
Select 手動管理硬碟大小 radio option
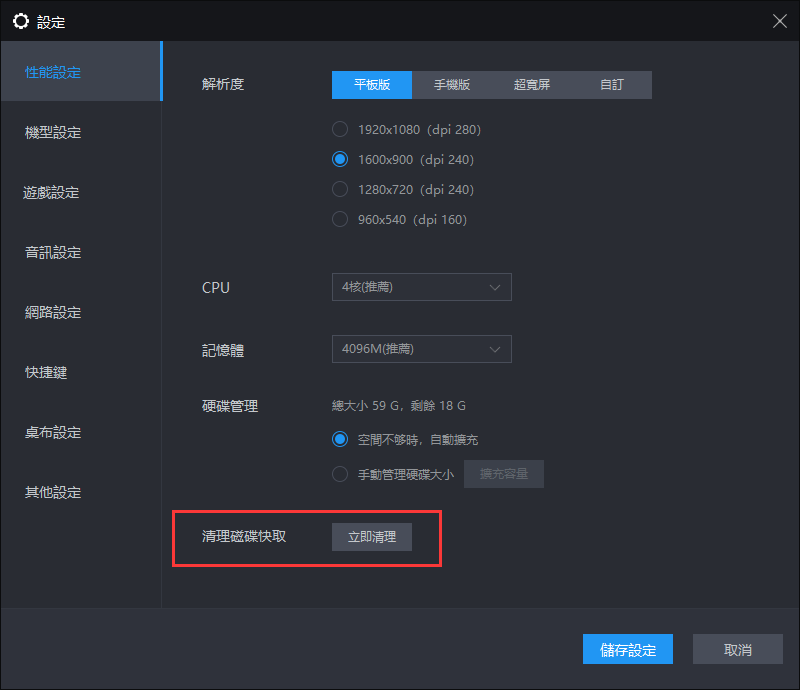pyautogui.click(x=340, y=474)
